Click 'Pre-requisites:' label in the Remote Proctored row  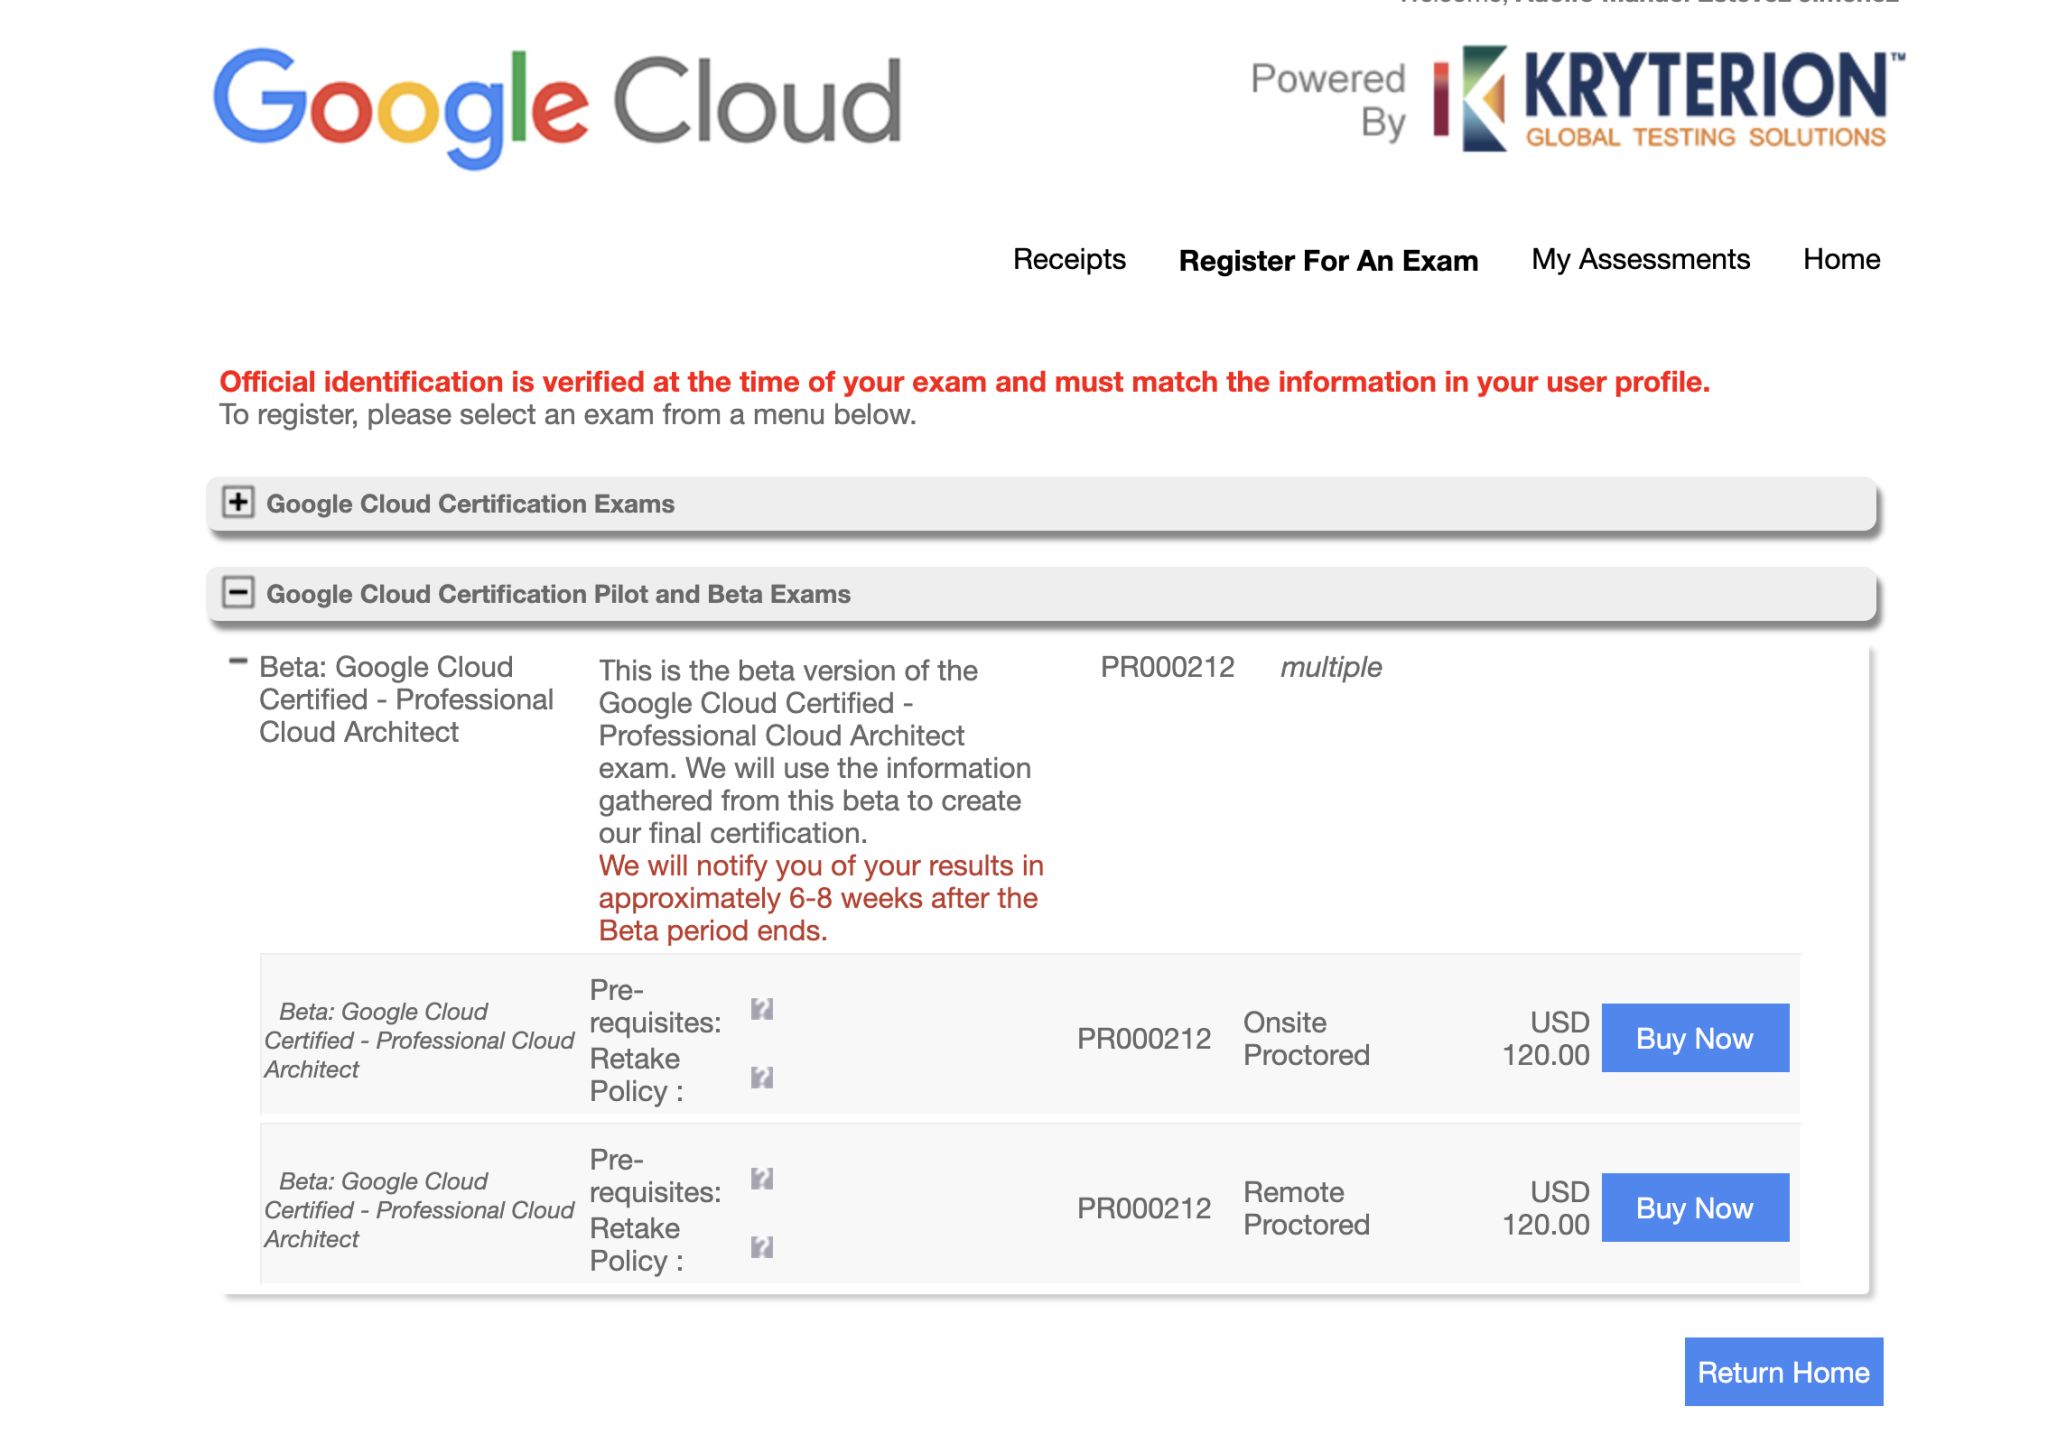(655, 1176)
